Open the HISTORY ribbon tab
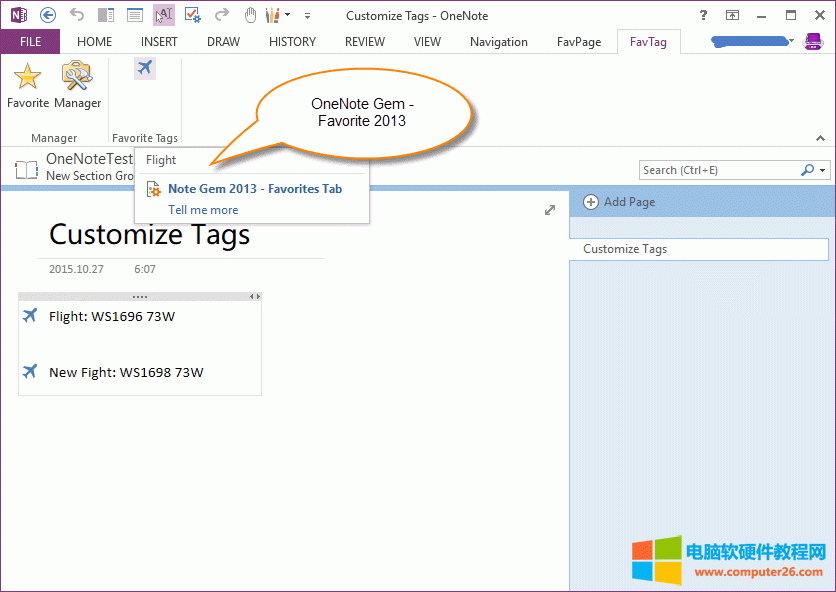The image size is (836, 592). [x=292, y=42]
